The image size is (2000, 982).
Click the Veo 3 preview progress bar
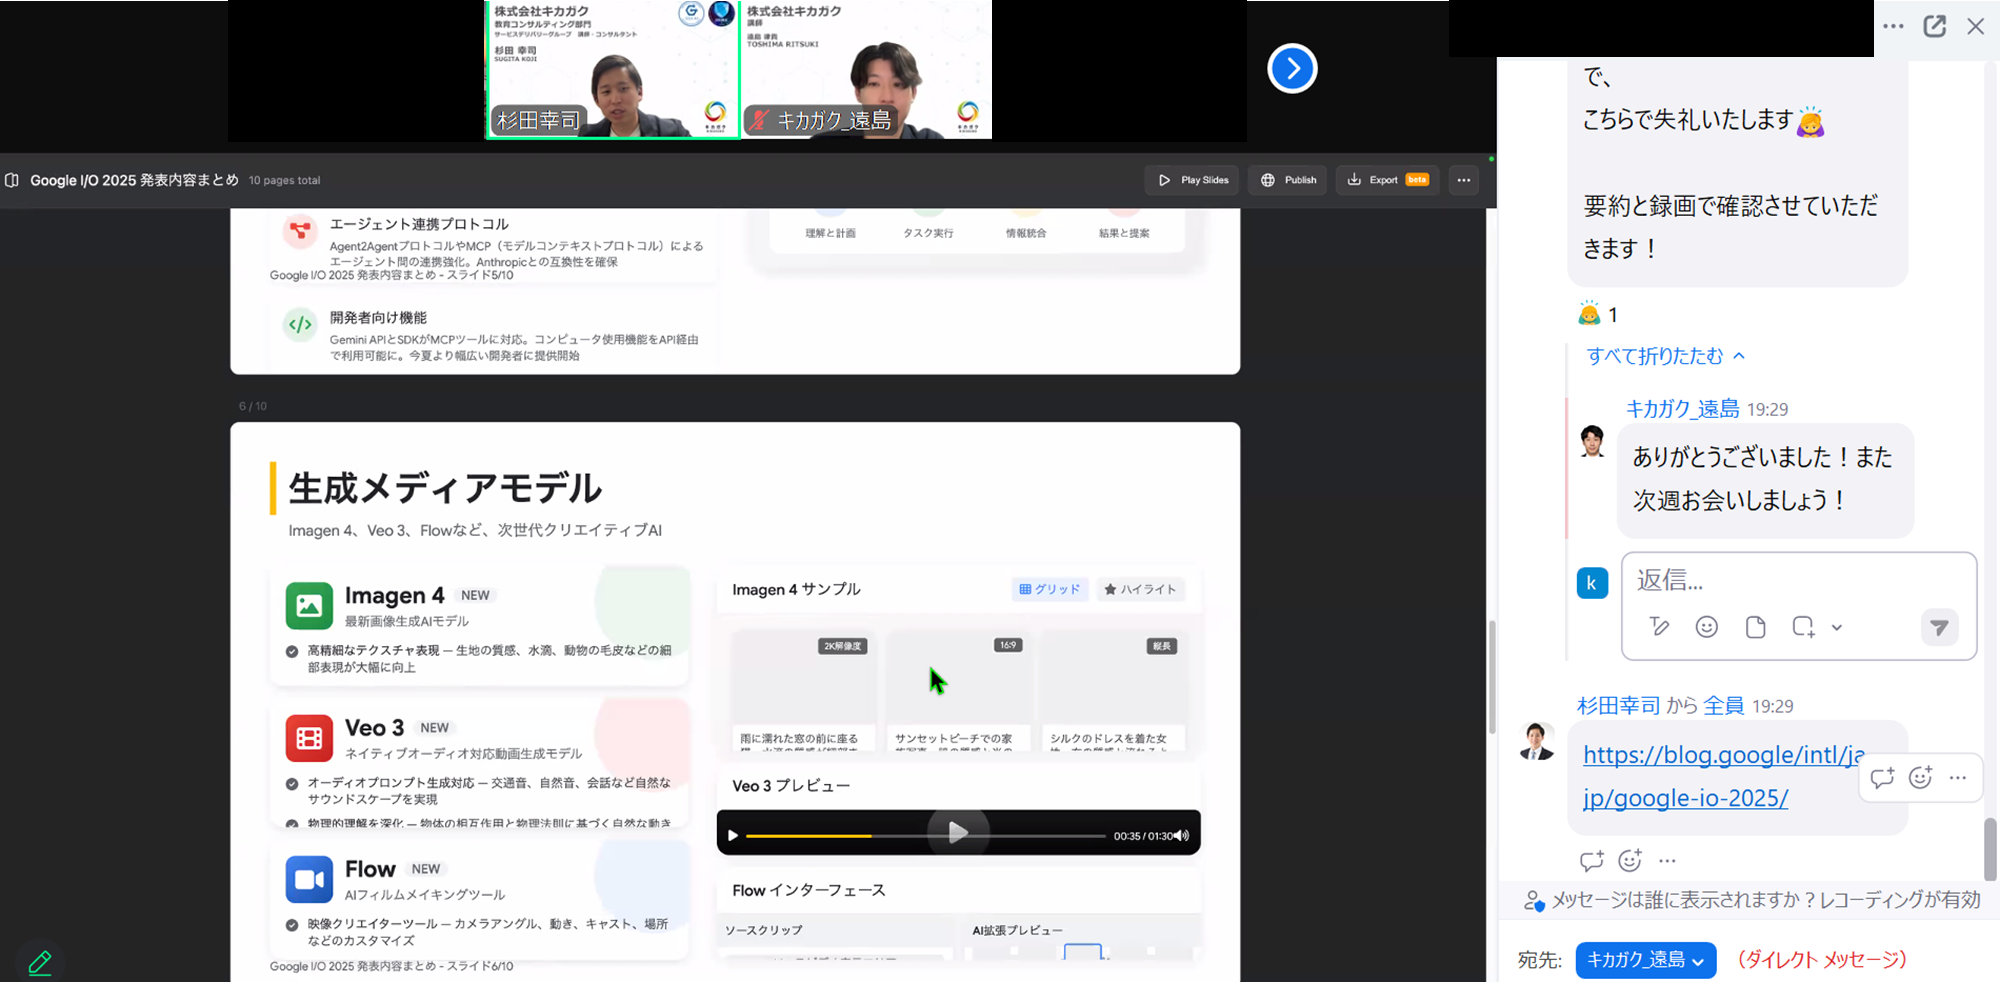tap(925, 835)
